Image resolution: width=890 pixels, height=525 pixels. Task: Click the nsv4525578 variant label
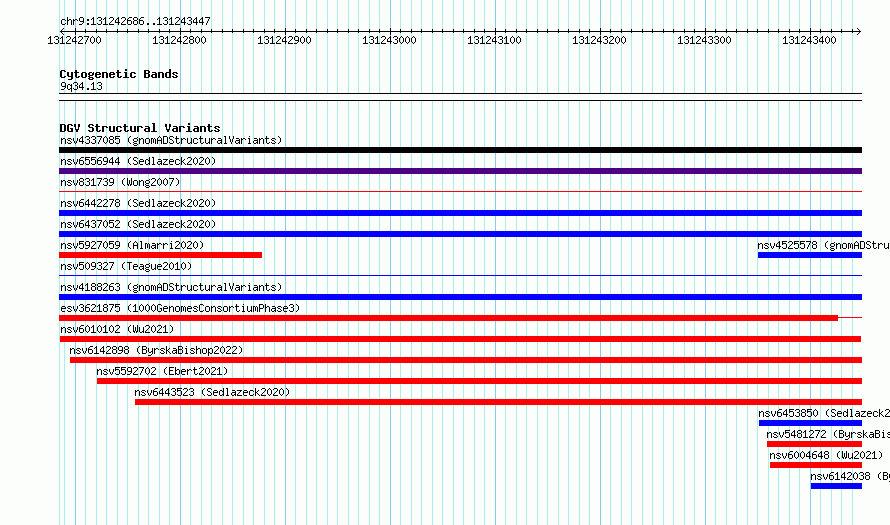coord(824,245)
